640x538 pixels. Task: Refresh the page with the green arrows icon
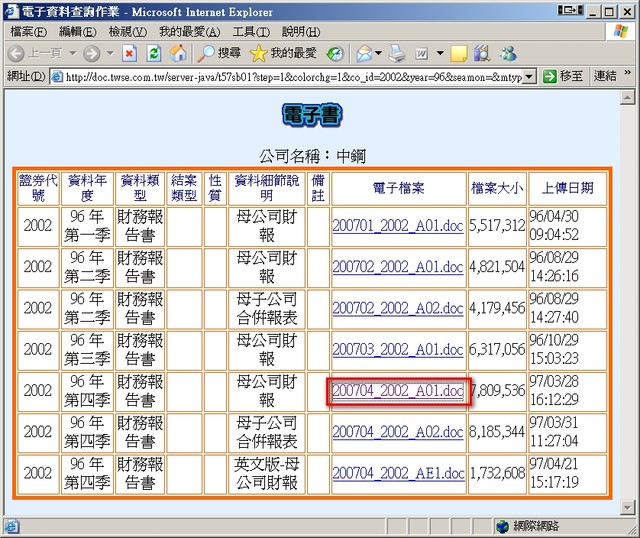click(154, 53)
